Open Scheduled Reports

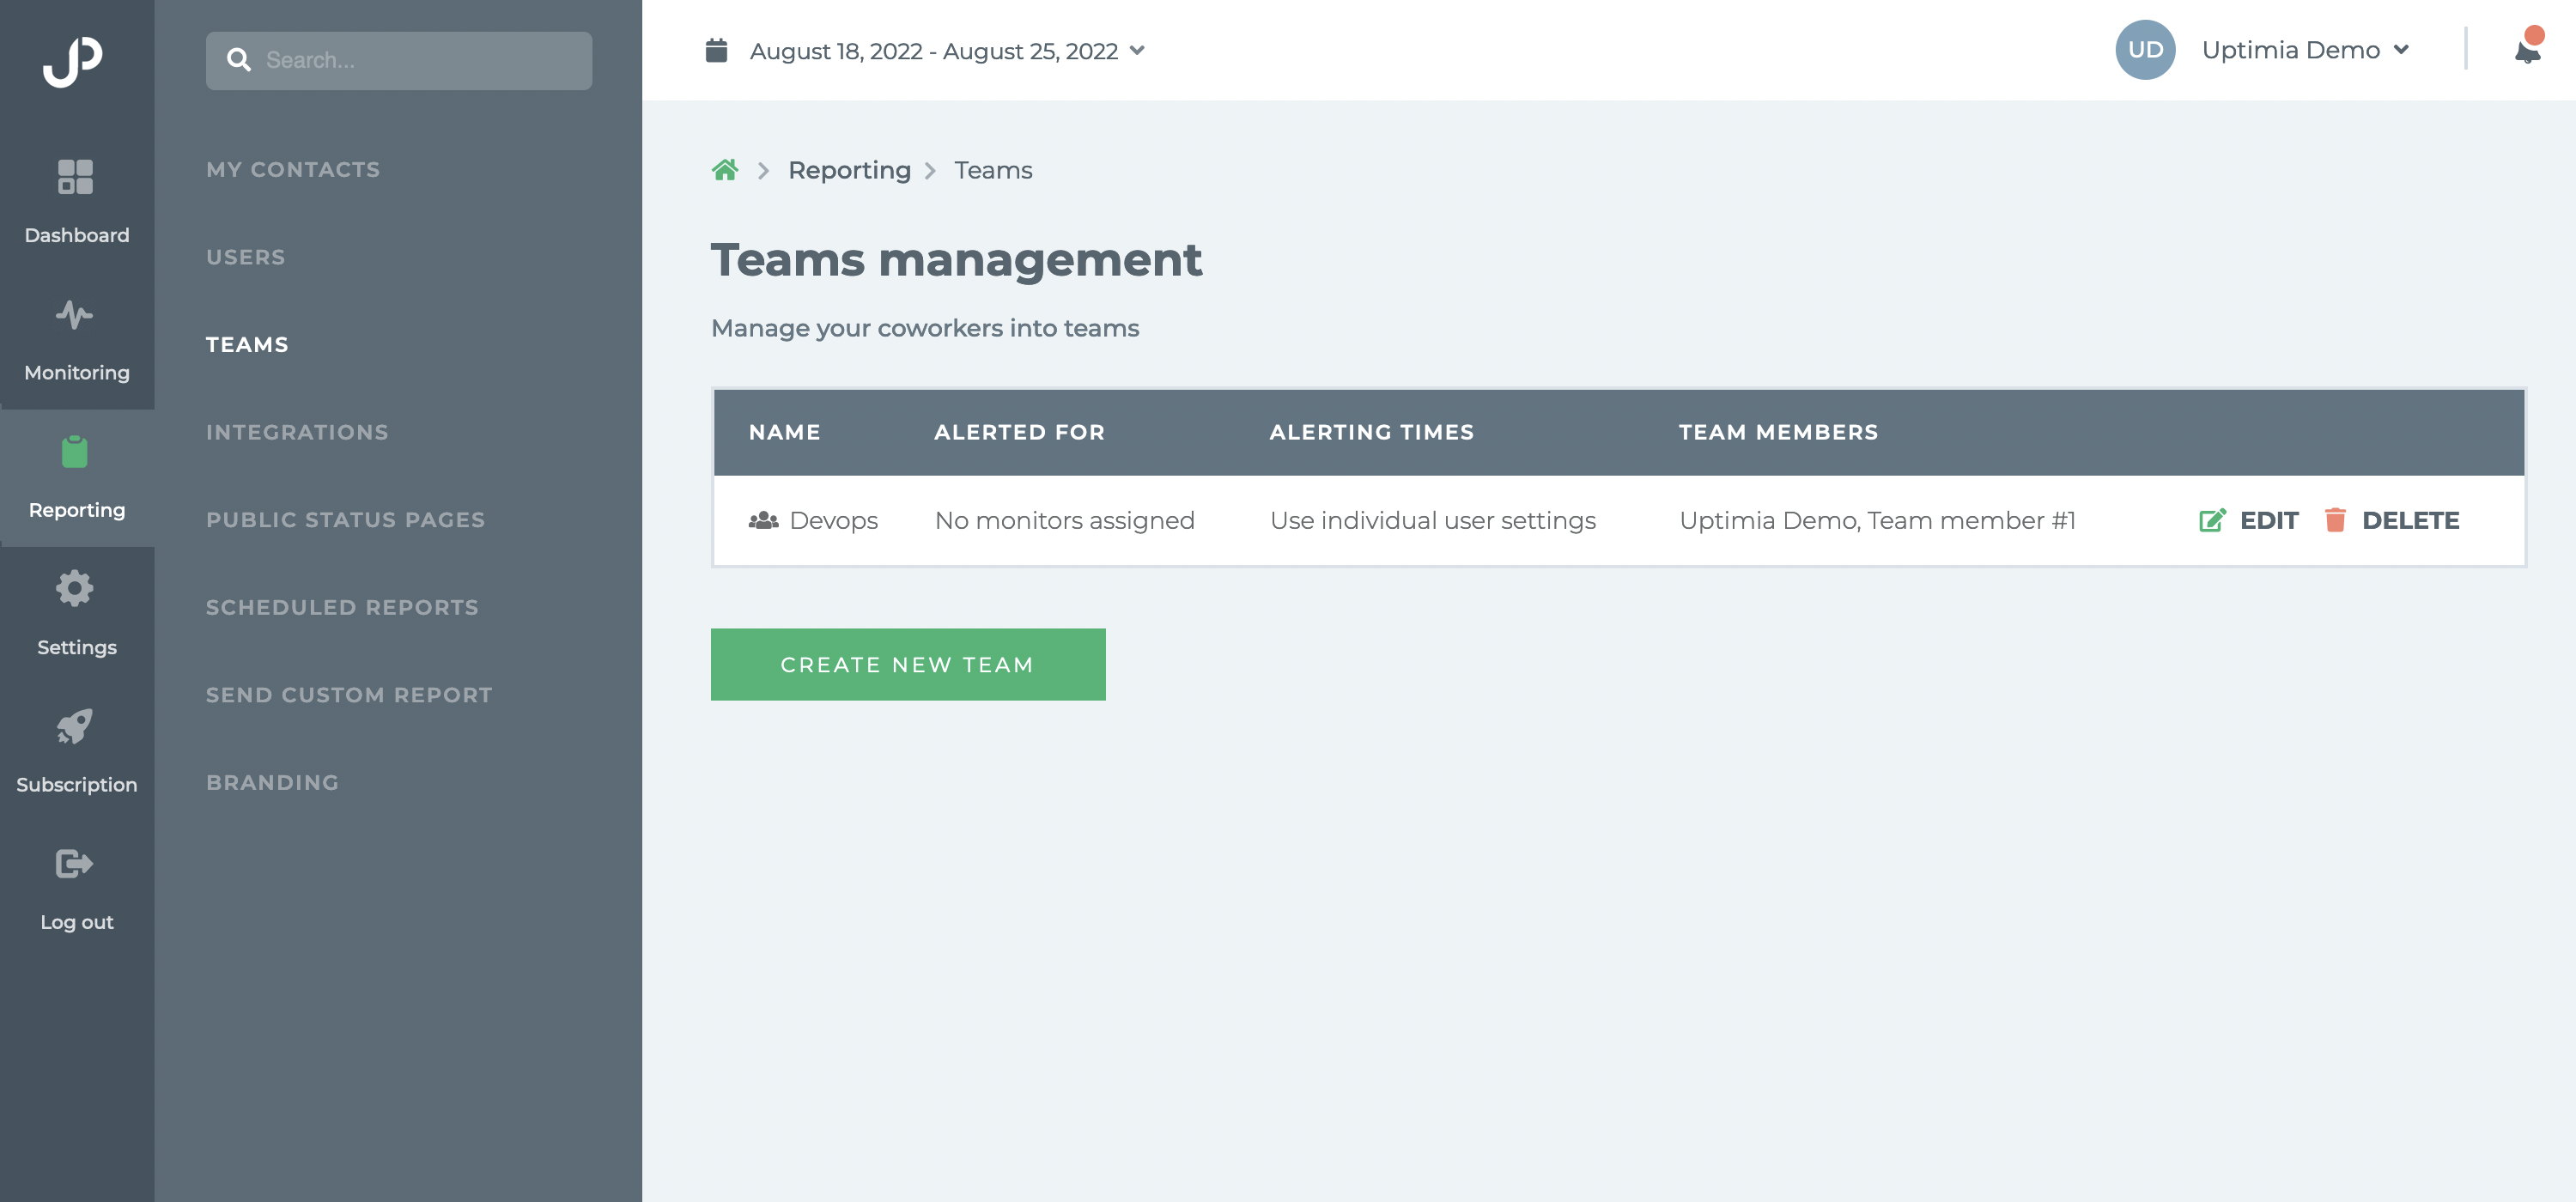(x=342, y=607)
